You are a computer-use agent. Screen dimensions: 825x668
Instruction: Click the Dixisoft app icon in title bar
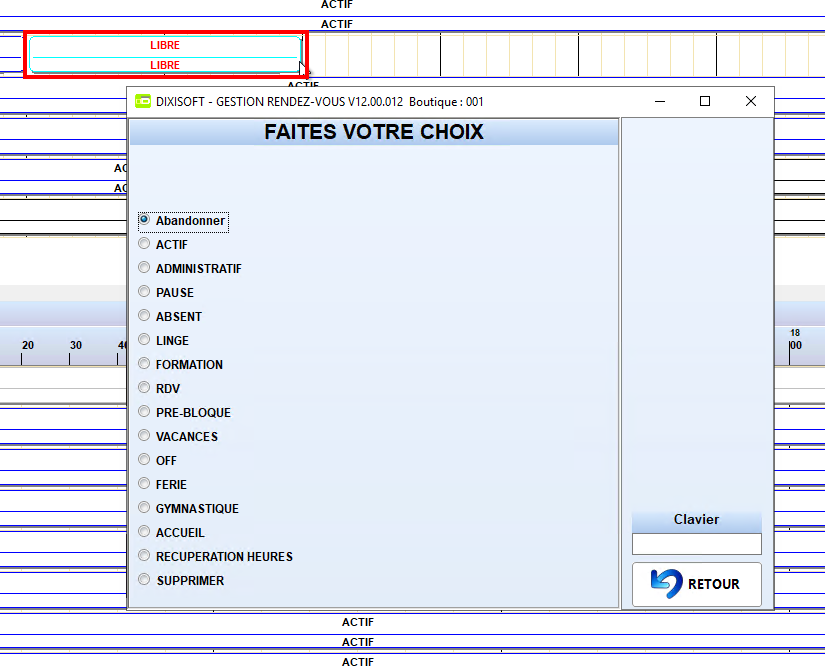(x=143, y=101)
